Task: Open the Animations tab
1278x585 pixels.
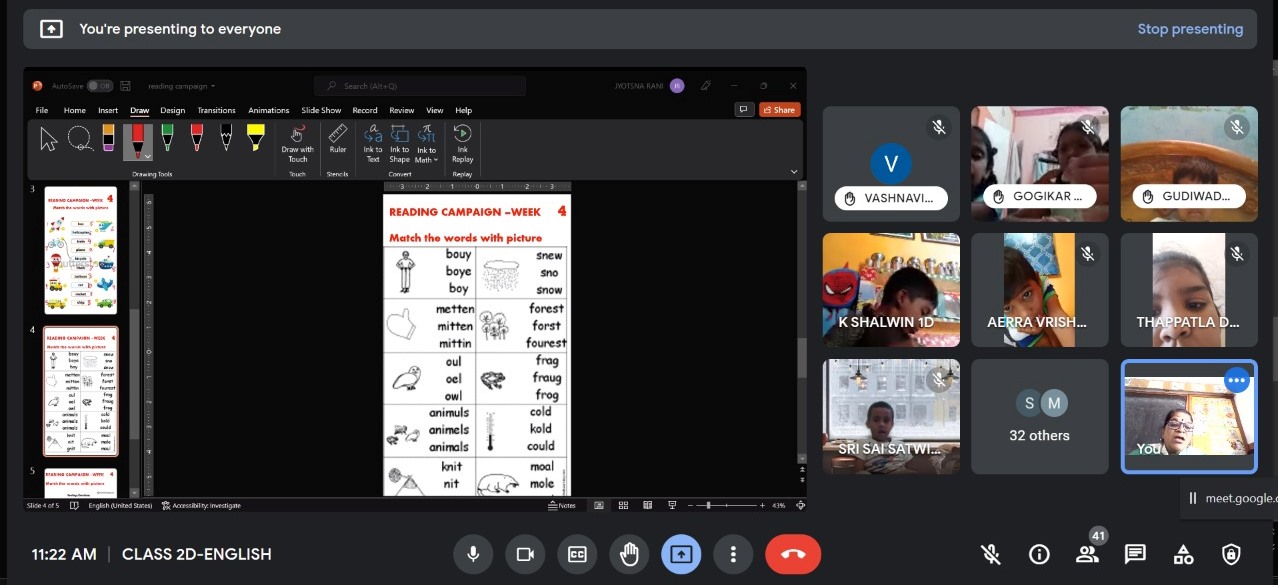Action: [269, 110]
